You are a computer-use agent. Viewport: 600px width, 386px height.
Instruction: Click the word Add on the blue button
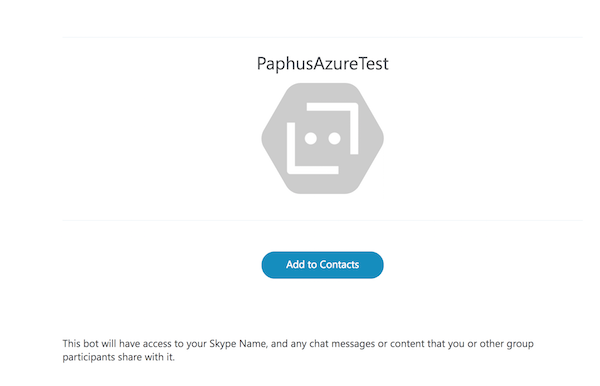[x=295, y=265]
